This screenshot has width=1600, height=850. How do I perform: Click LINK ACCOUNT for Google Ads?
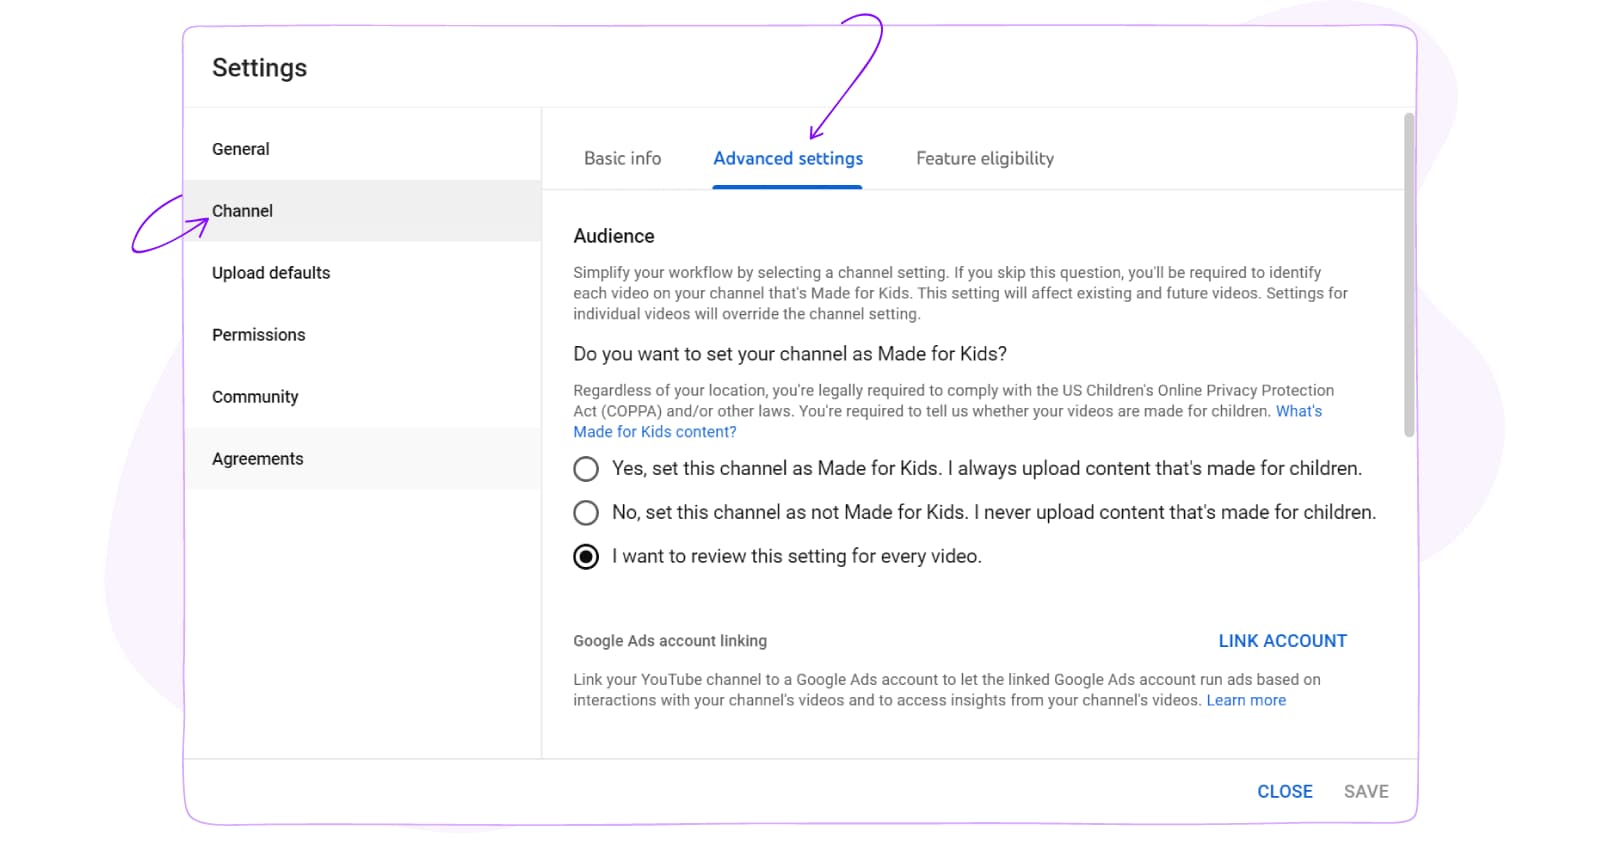[1282, 641]
